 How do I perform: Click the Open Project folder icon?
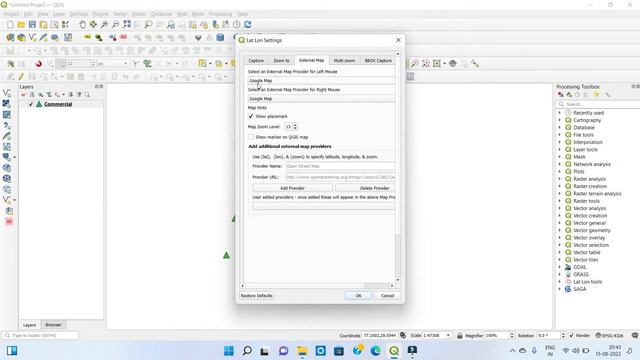coord(21,25)
